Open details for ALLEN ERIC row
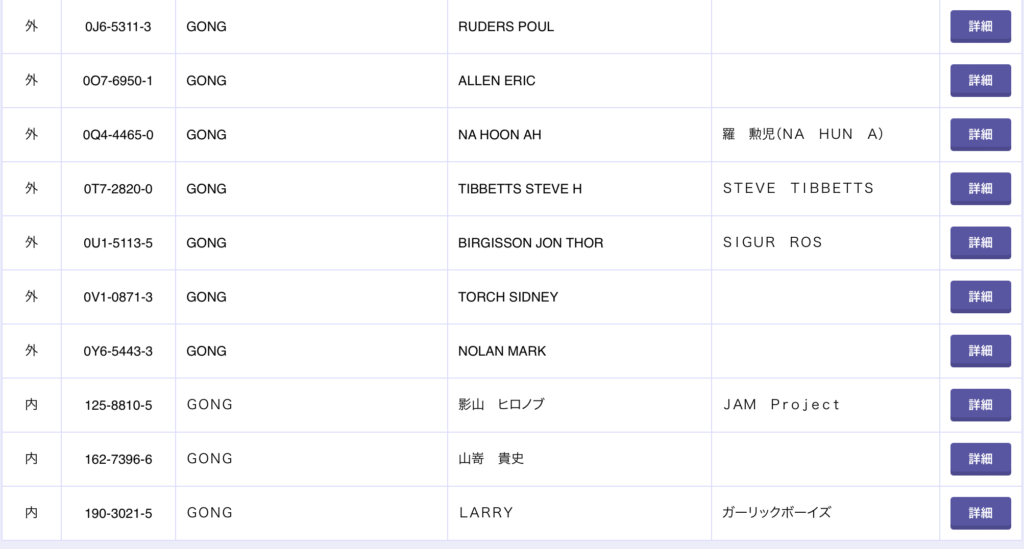The width and height of the screenshot is (1024, 549). point(980,81)
